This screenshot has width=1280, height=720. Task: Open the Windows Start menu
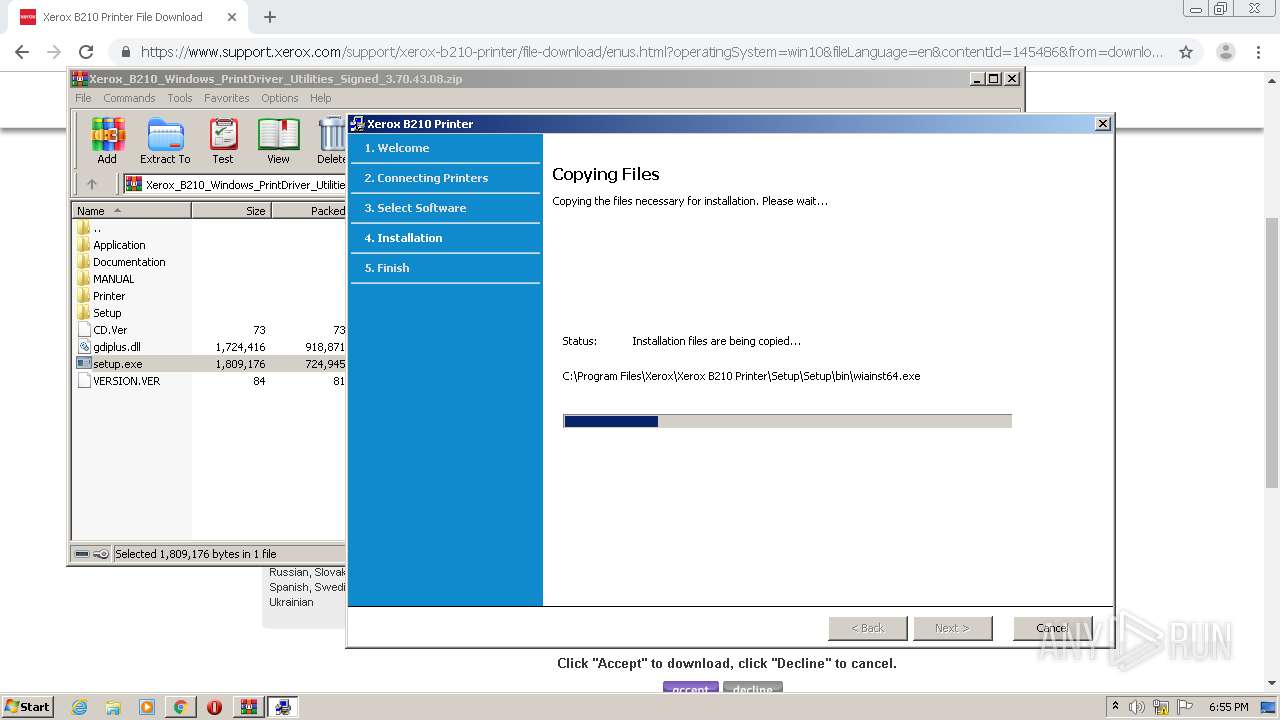27,706
